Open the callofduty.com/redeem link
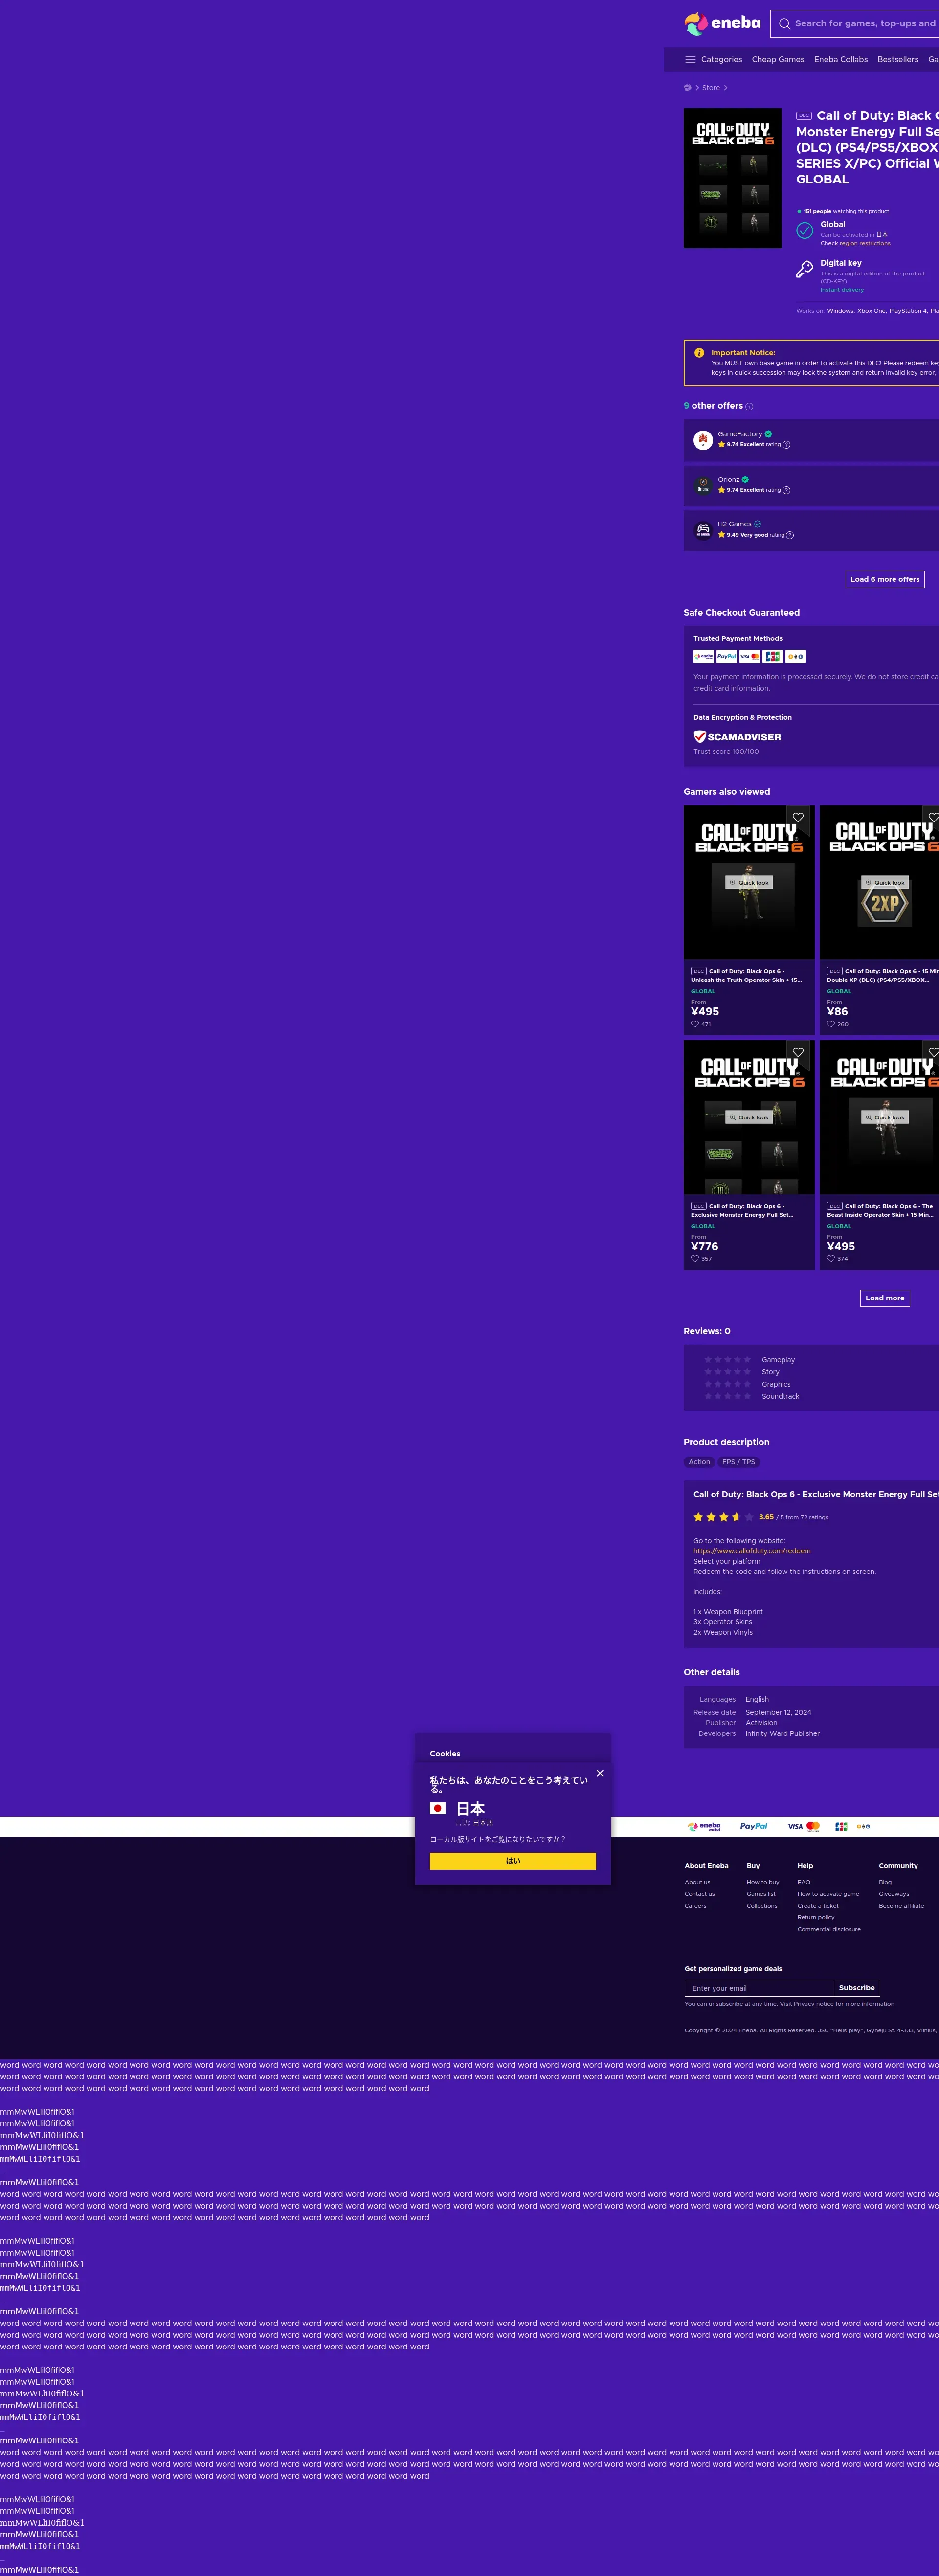Image resolution: width=939 pixels, height=2576 pixels. (751, 1551)
